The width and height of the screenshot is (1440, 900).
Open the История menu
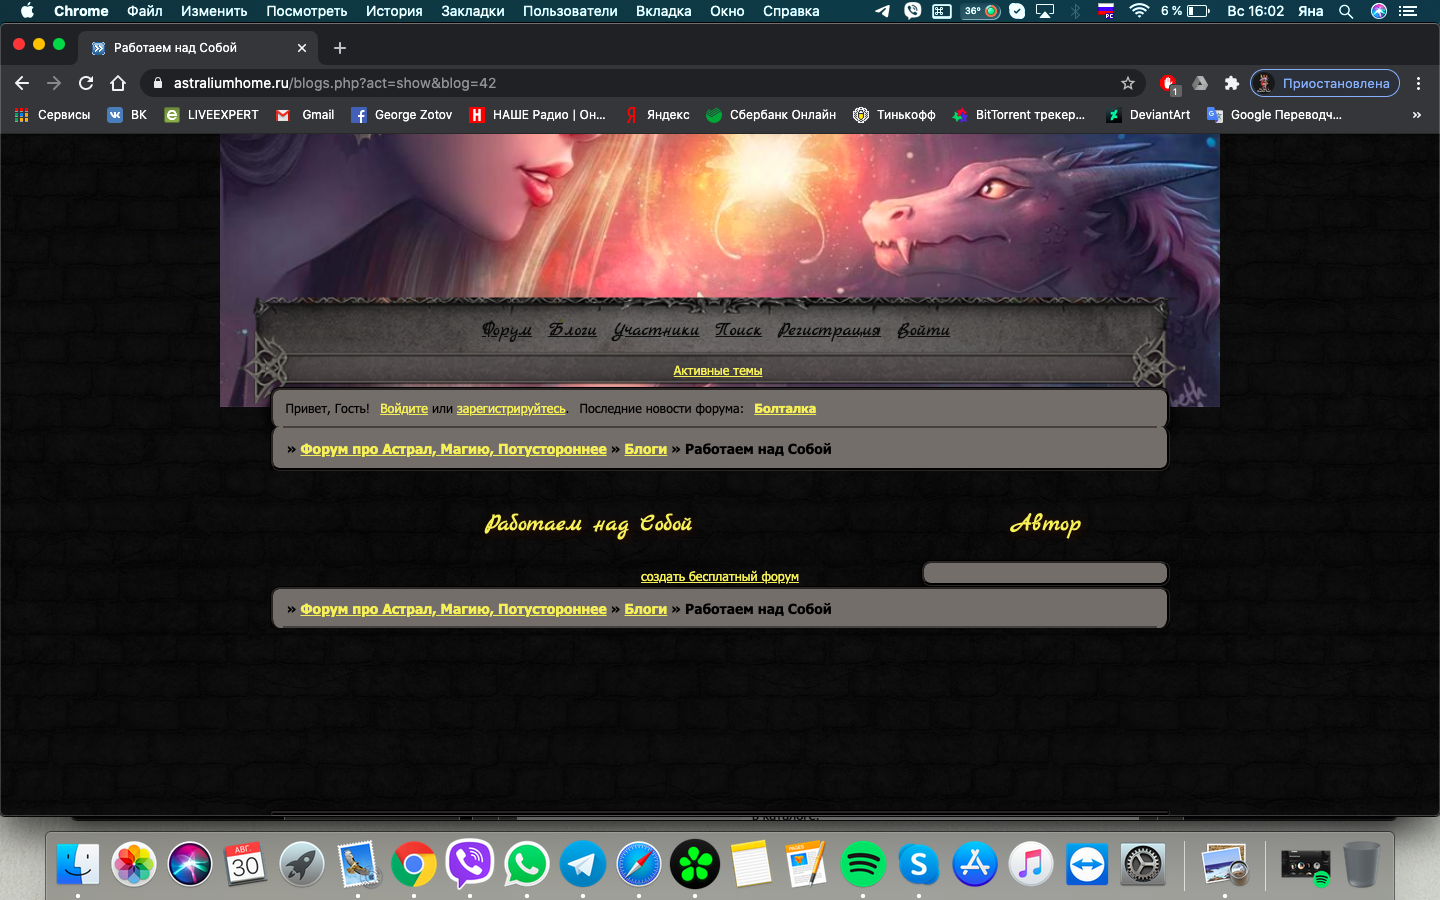(394, 11)
